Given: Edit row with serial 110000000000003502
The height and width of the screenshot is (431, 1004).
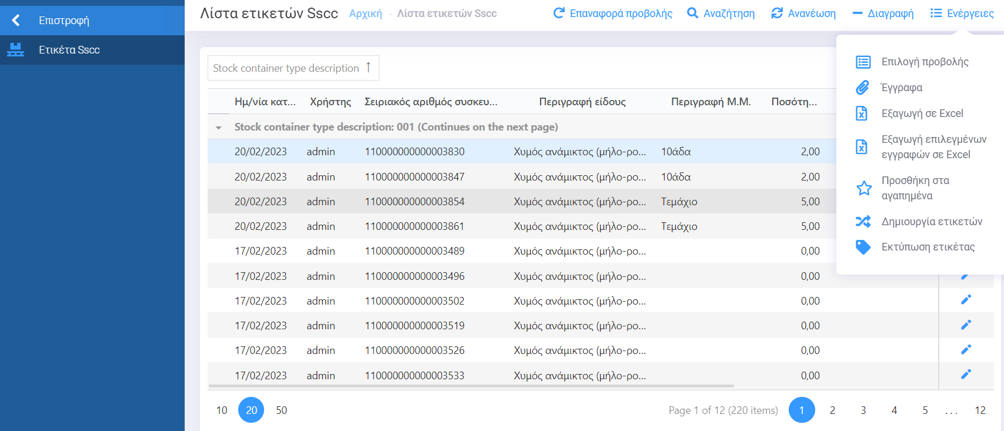Looking at the screenshot, I should 966,300.
